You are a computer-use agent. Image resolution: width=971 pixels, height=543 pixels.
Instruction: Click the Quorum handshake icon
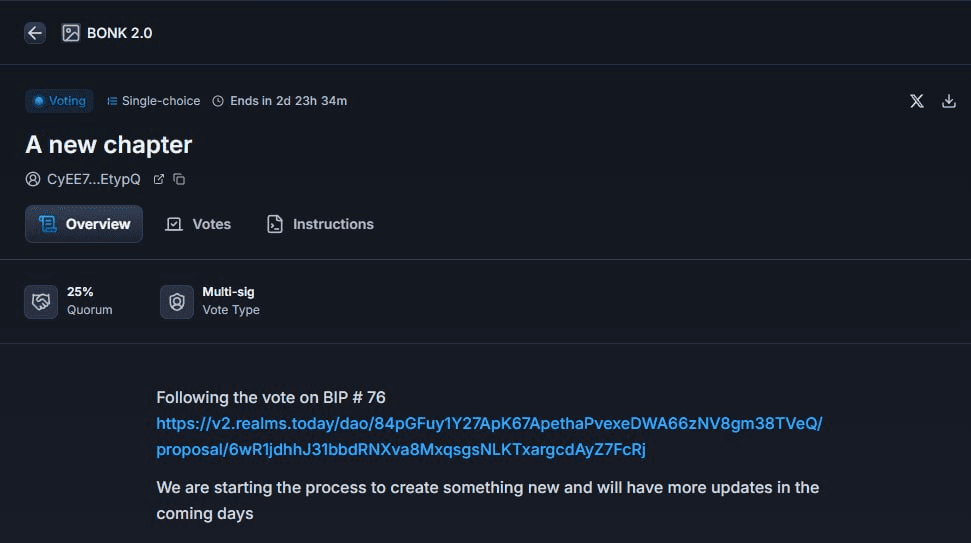[41, 302]
